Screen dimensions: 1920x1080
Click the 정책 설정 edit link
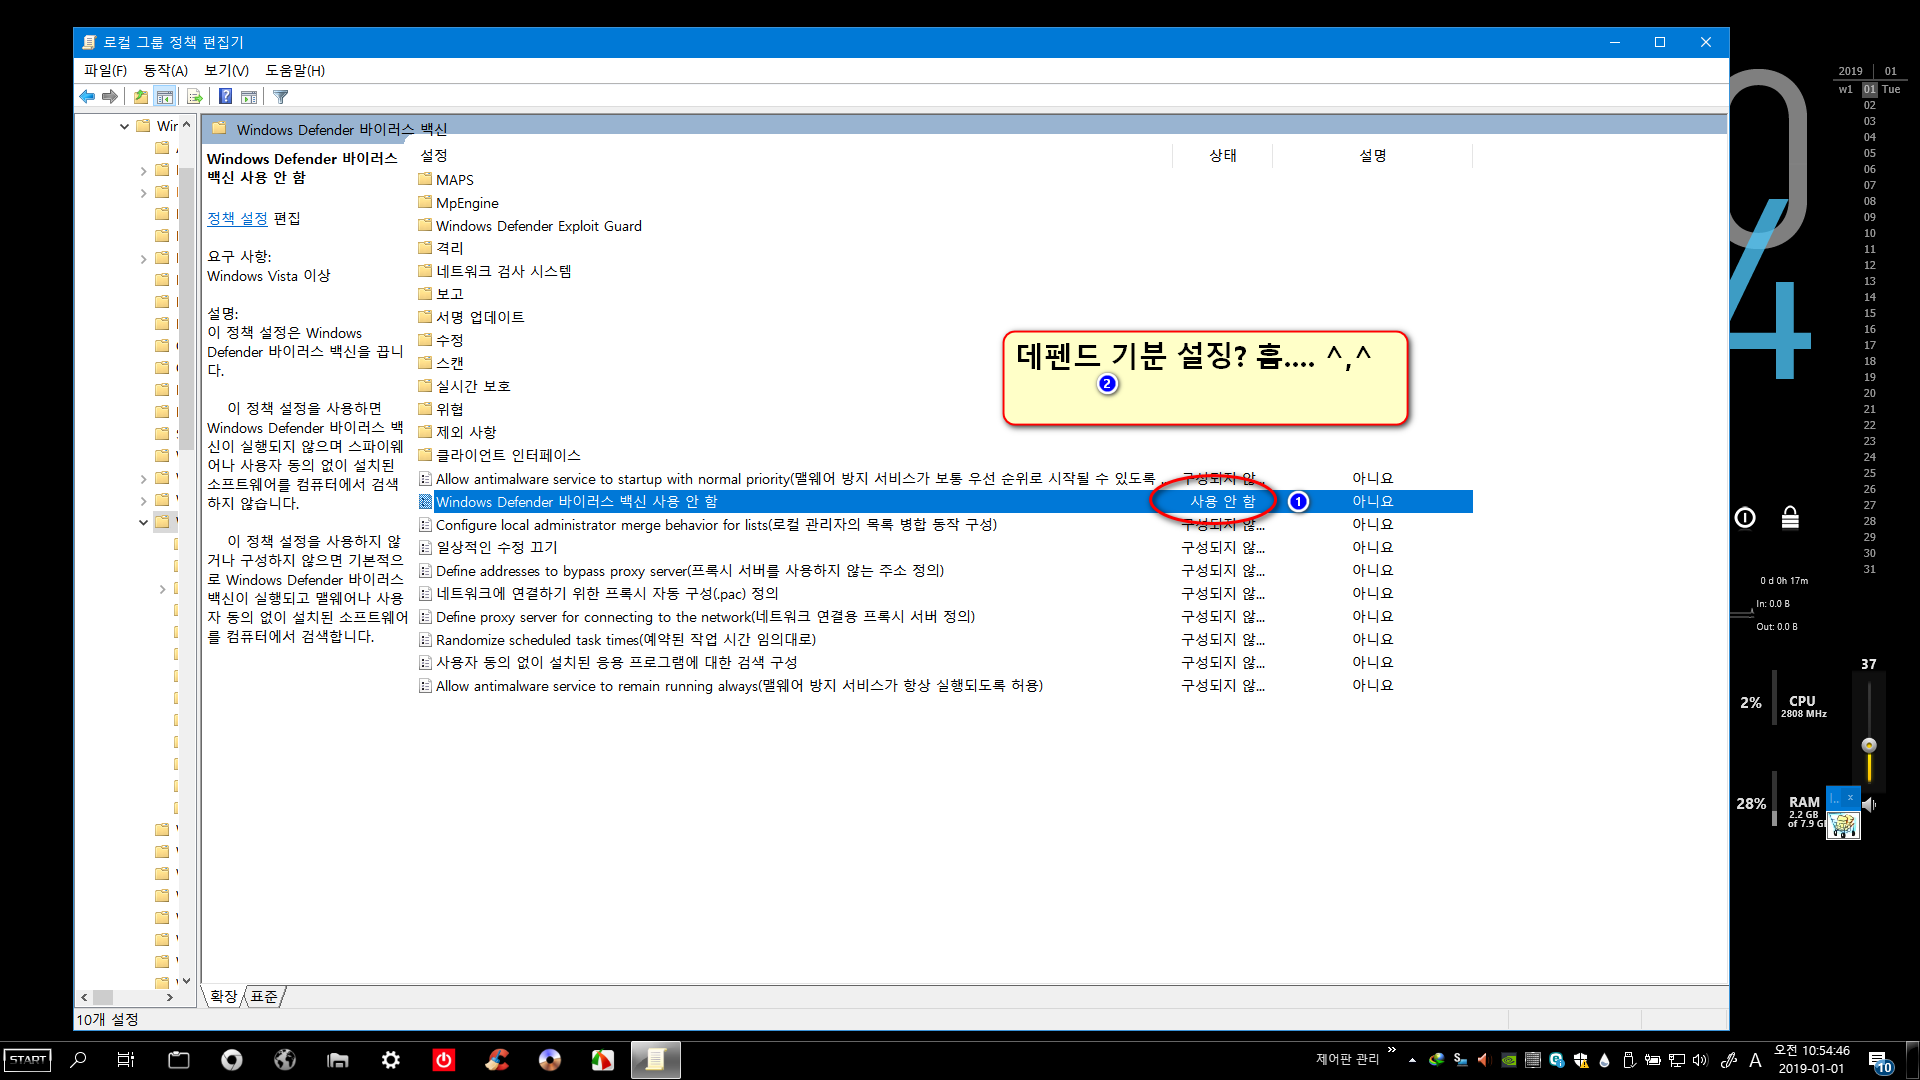click(x=237, y=218)
